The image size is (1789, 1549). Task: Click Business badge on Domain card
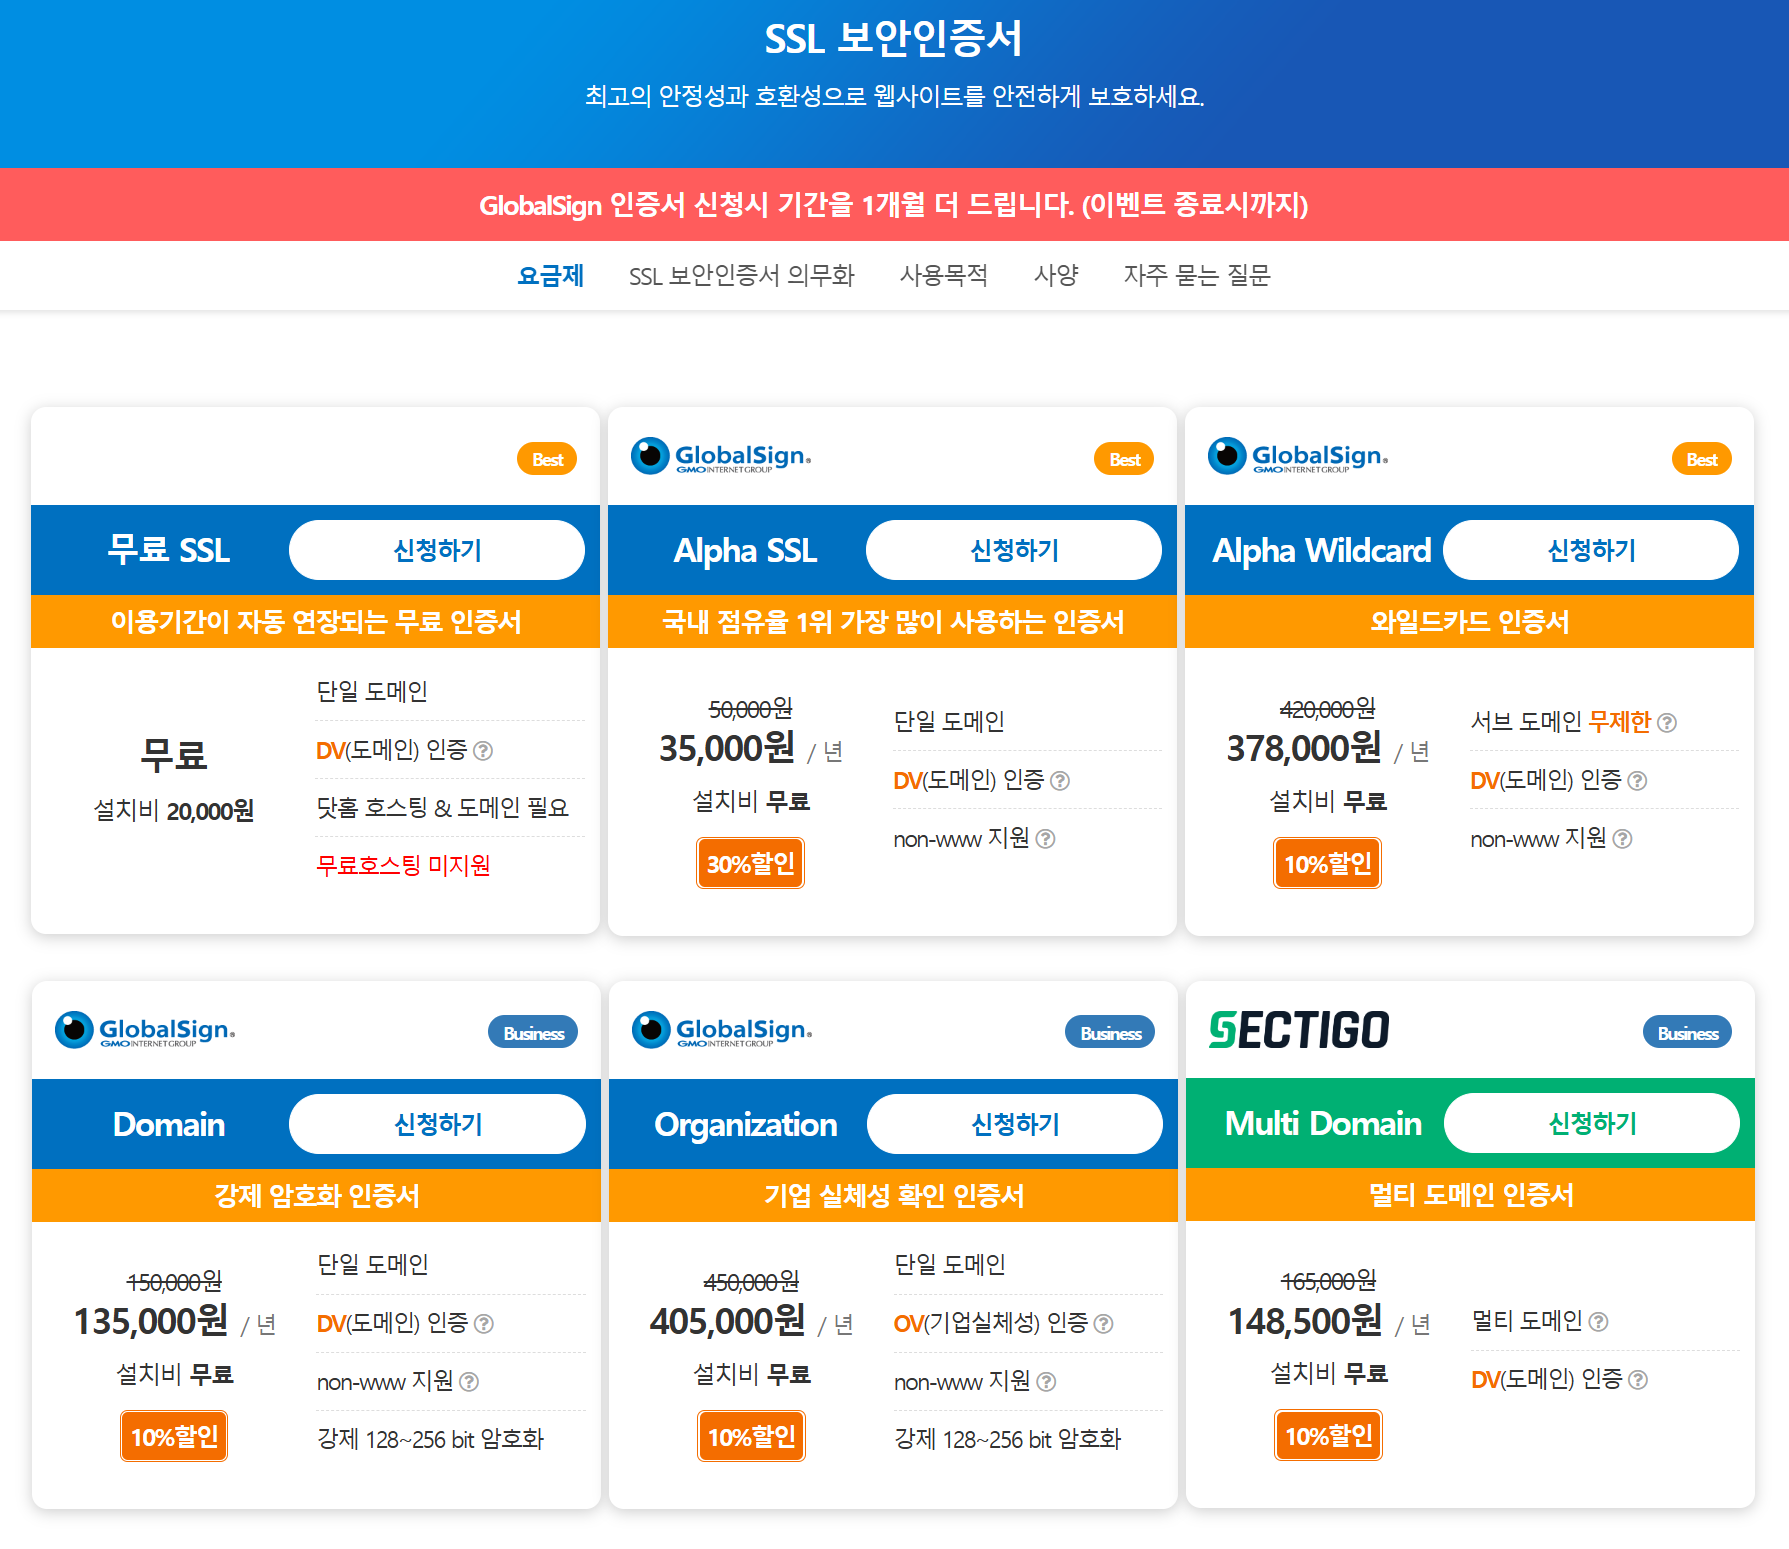(533, 1033)
